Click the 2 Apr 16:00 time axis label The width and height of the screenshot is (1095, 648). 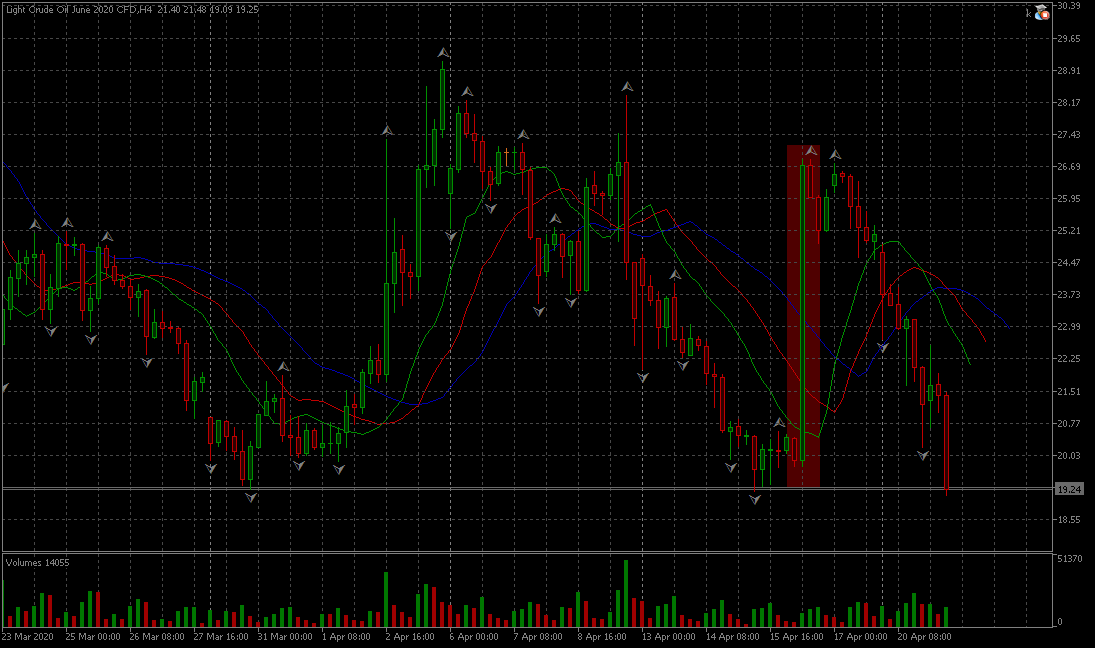click(409, 636)
